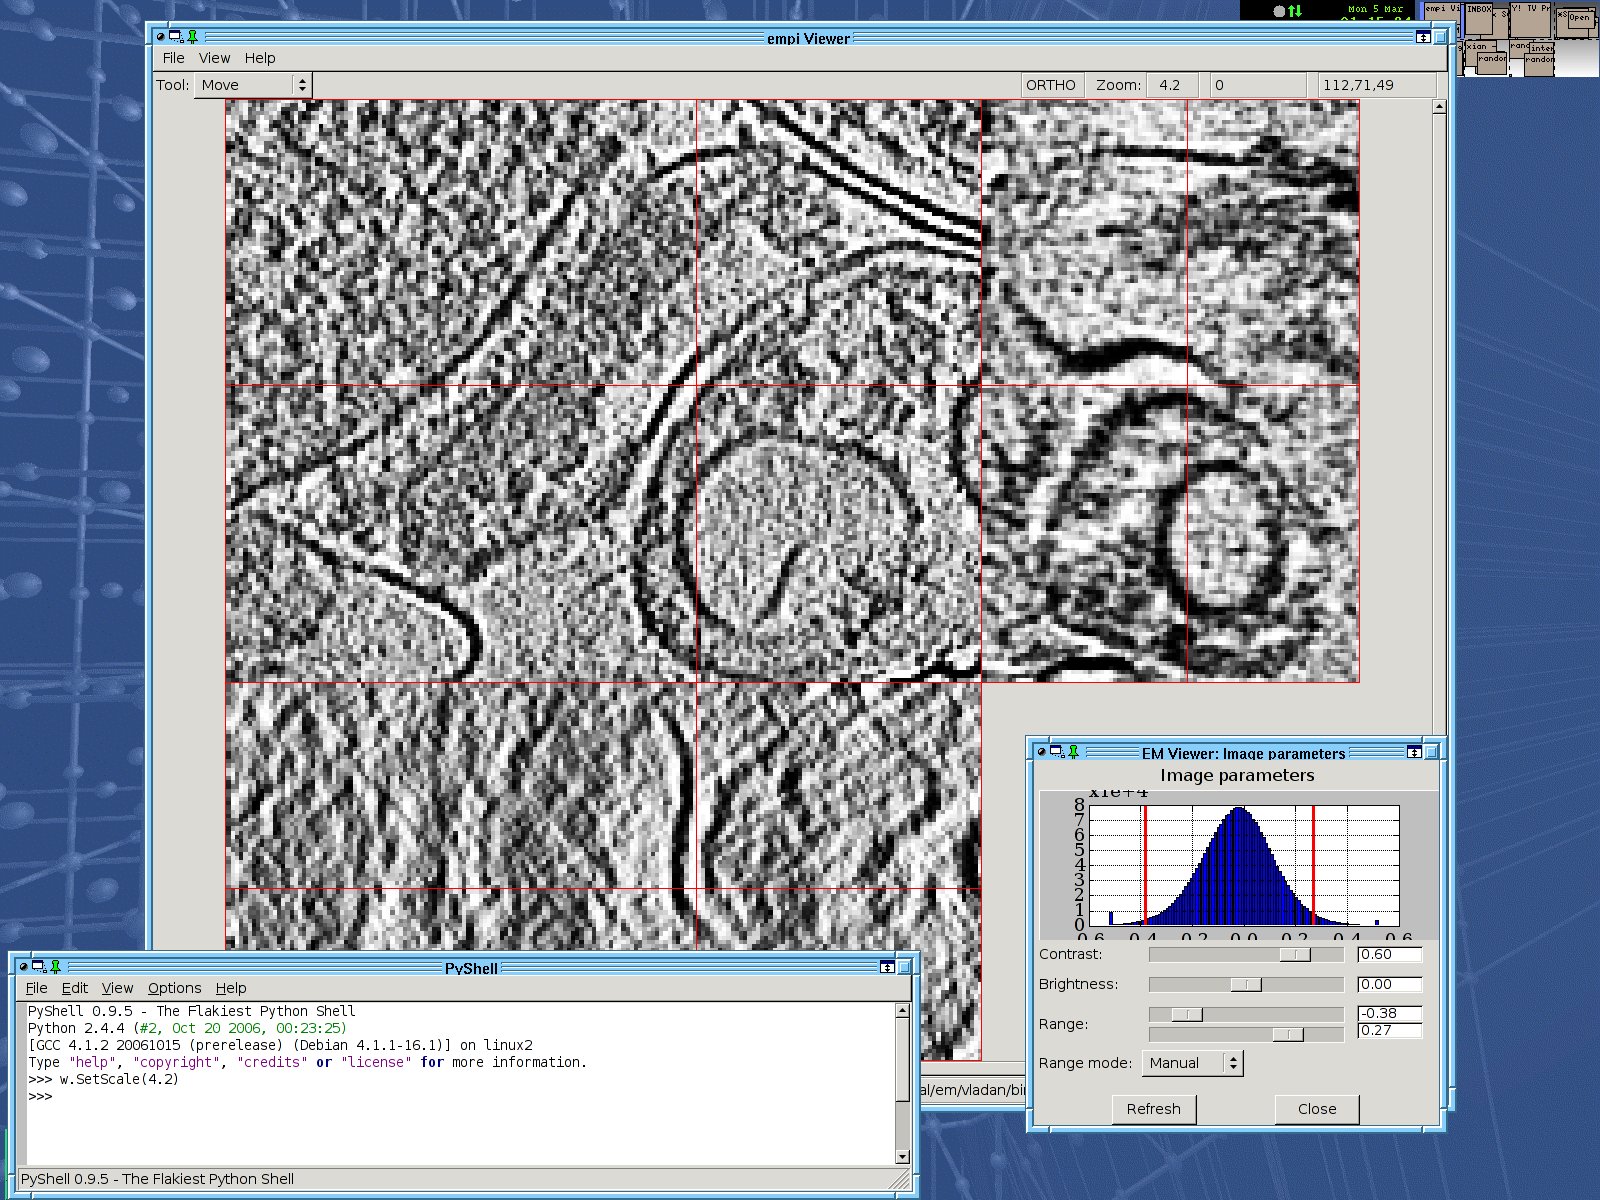Click the PyShell scrollbar down arrow
Viewport: 1600px width, 1200px height.
click(x=902, y=1157)
